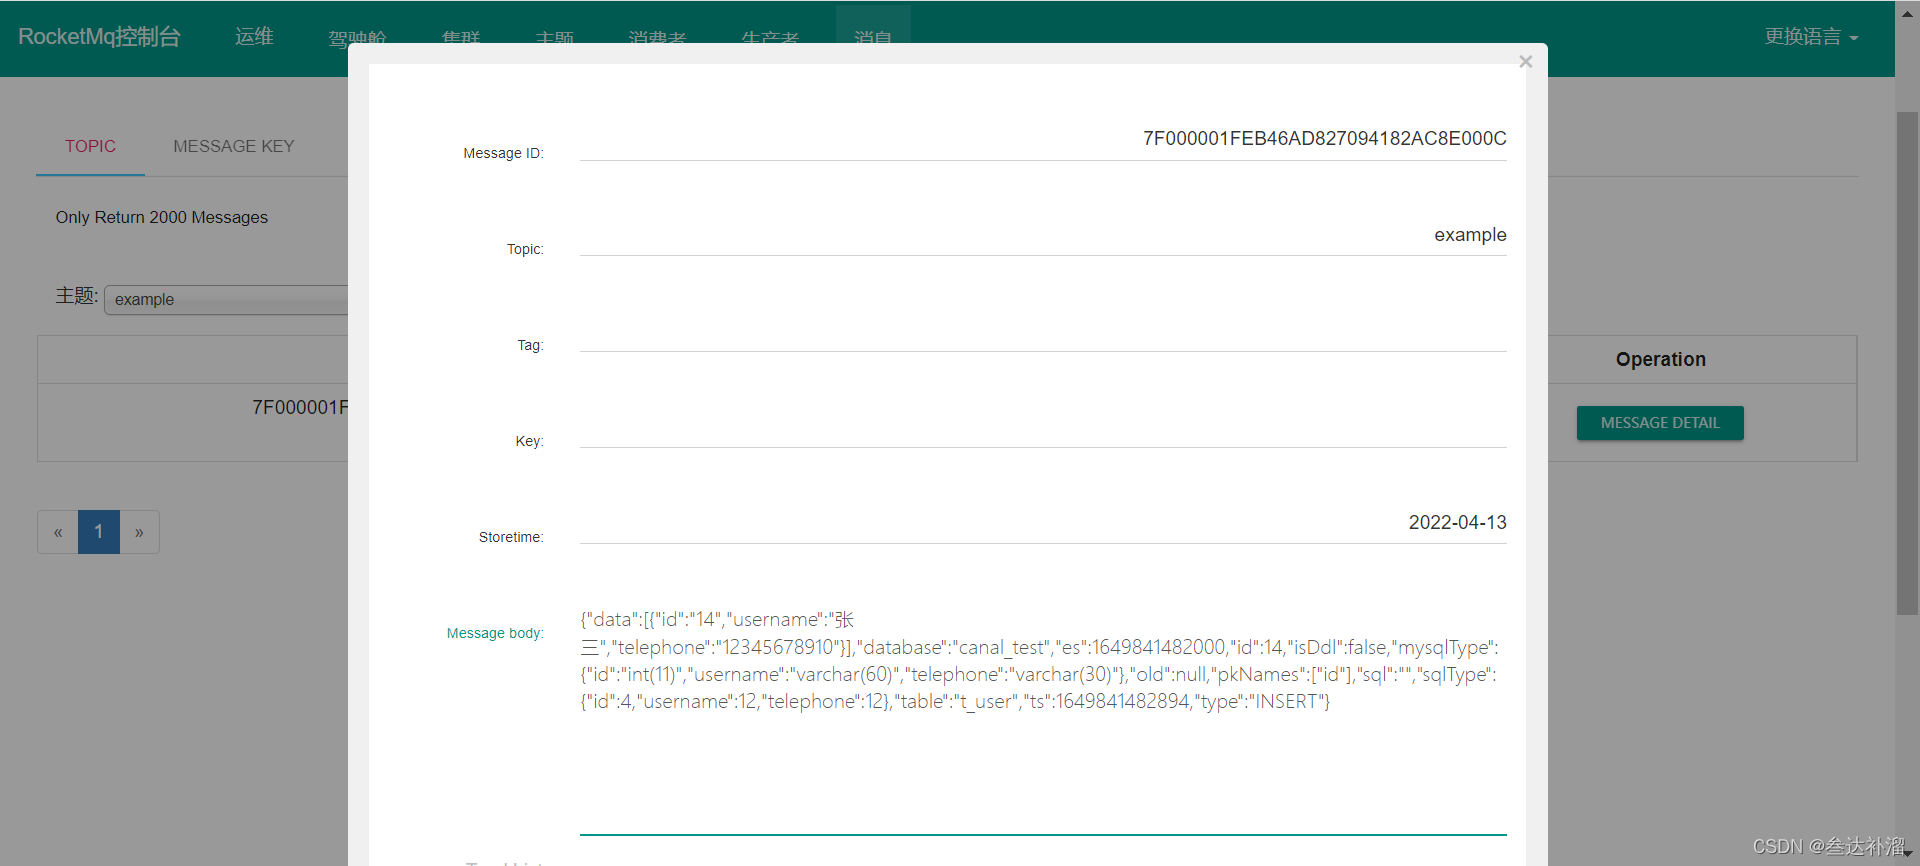
Task: Open the 更换语言 language dropdown
Action: pyautogui.click(x=1811, y=37)
